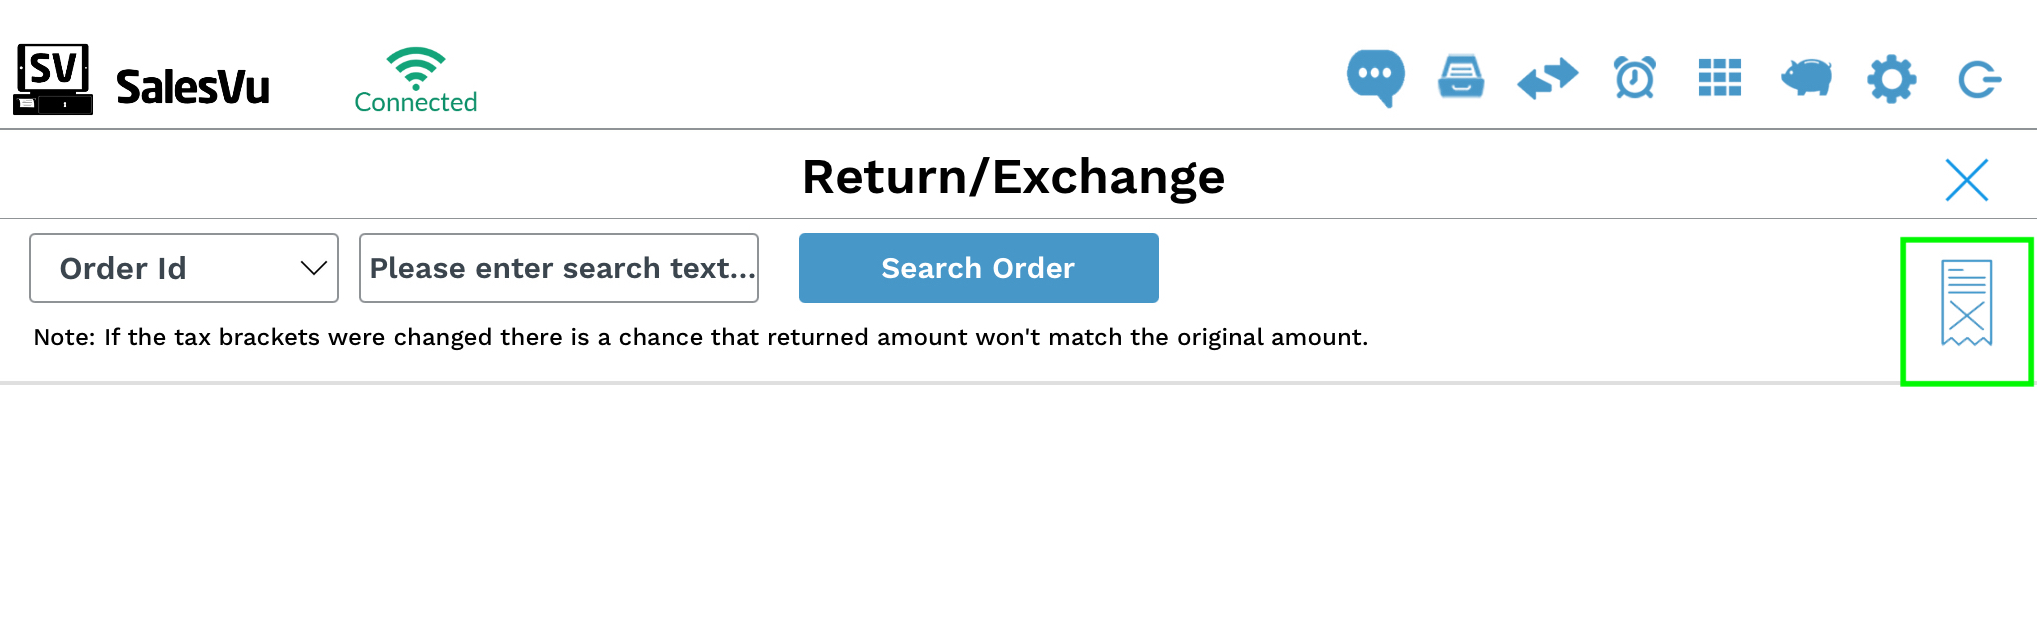Expand the Order Id dropdown

pos(184,268)
